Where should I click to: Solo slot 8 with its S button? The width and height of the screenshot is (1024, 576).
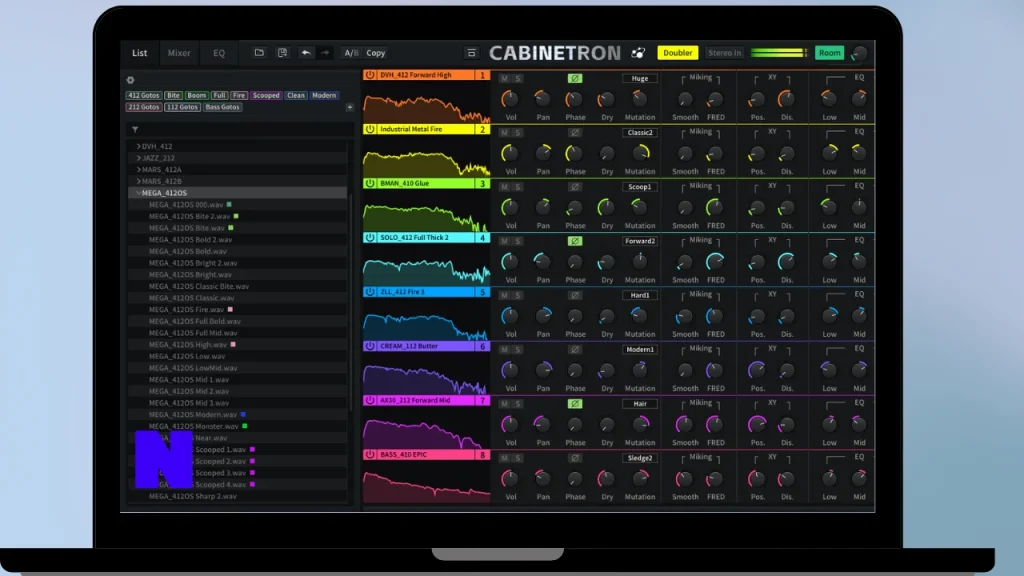click(517, 458)
